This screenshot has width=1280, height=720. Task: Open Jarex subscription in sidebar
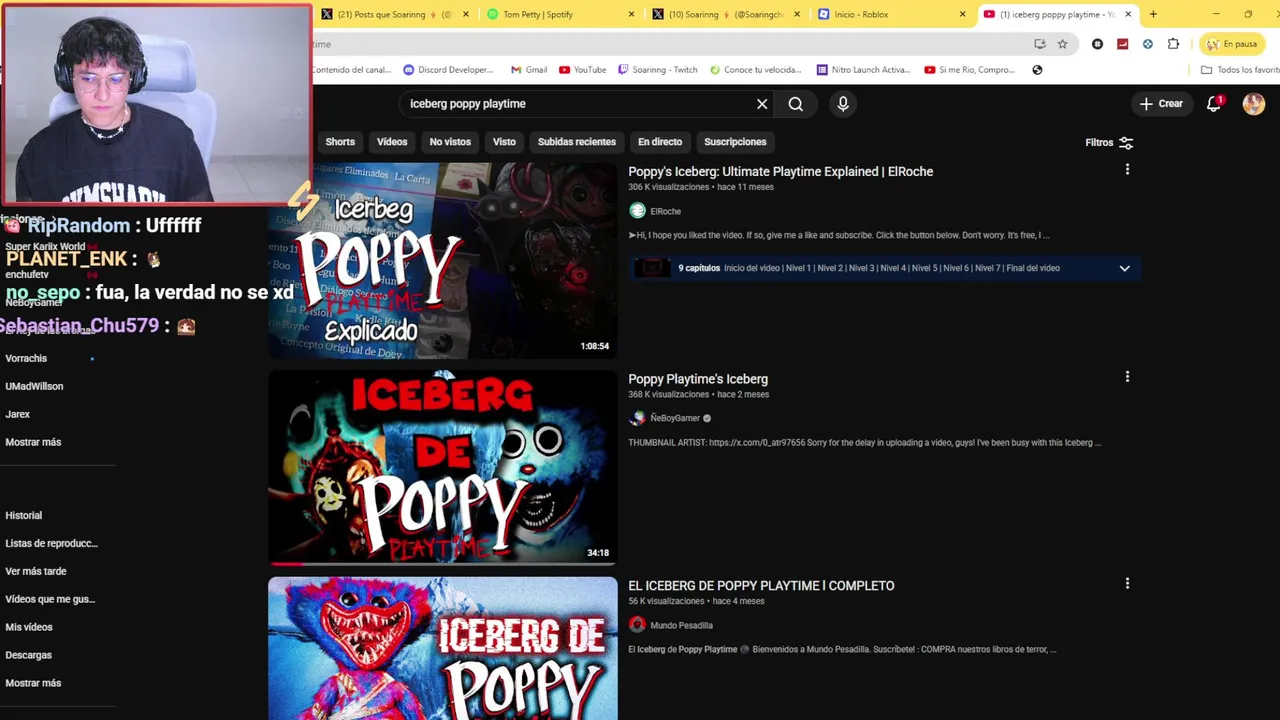click(x=17, y=414)
